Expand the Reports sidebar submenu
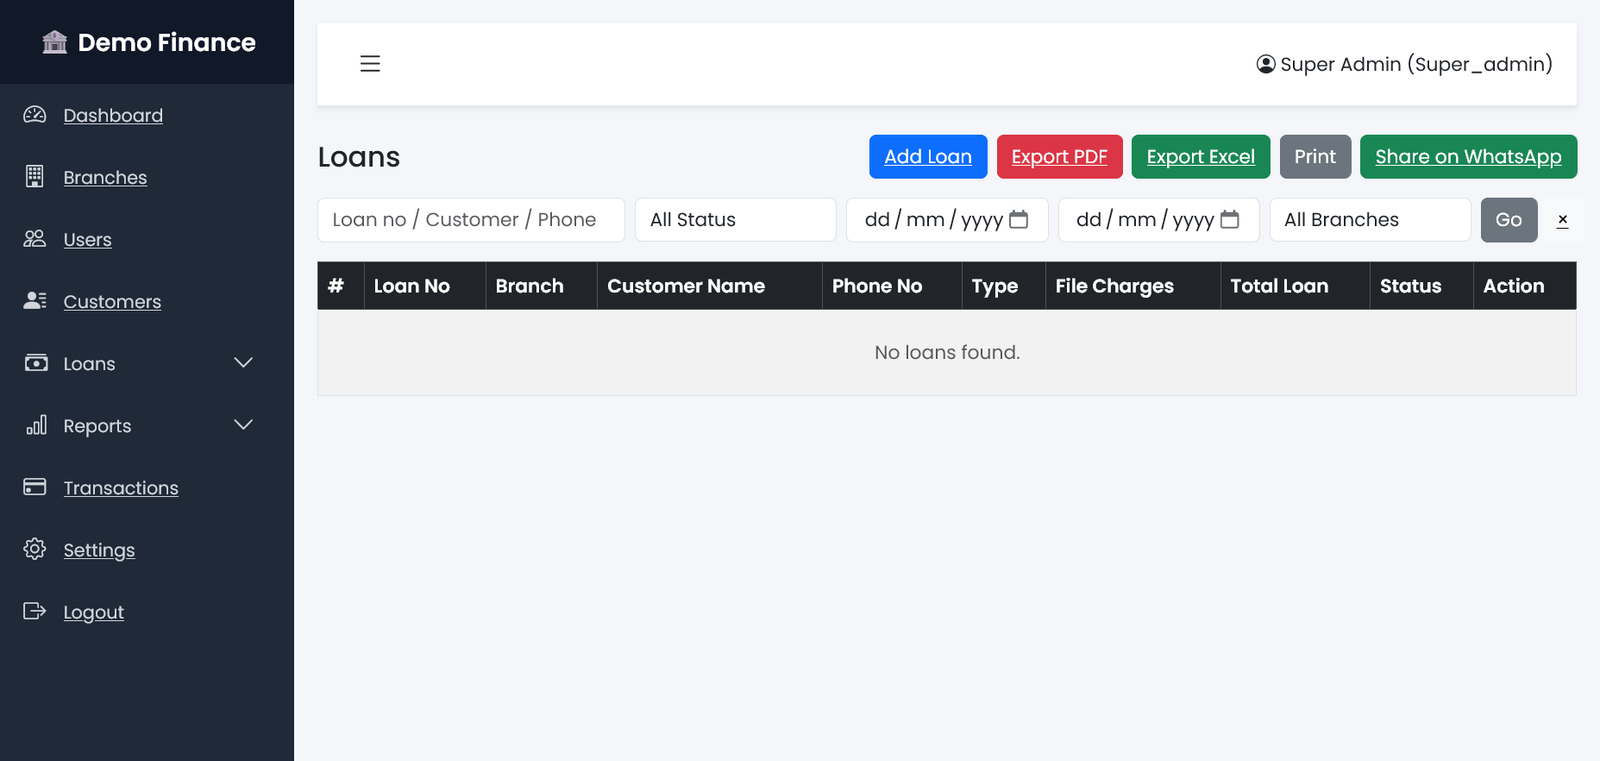 pos(243,425)
